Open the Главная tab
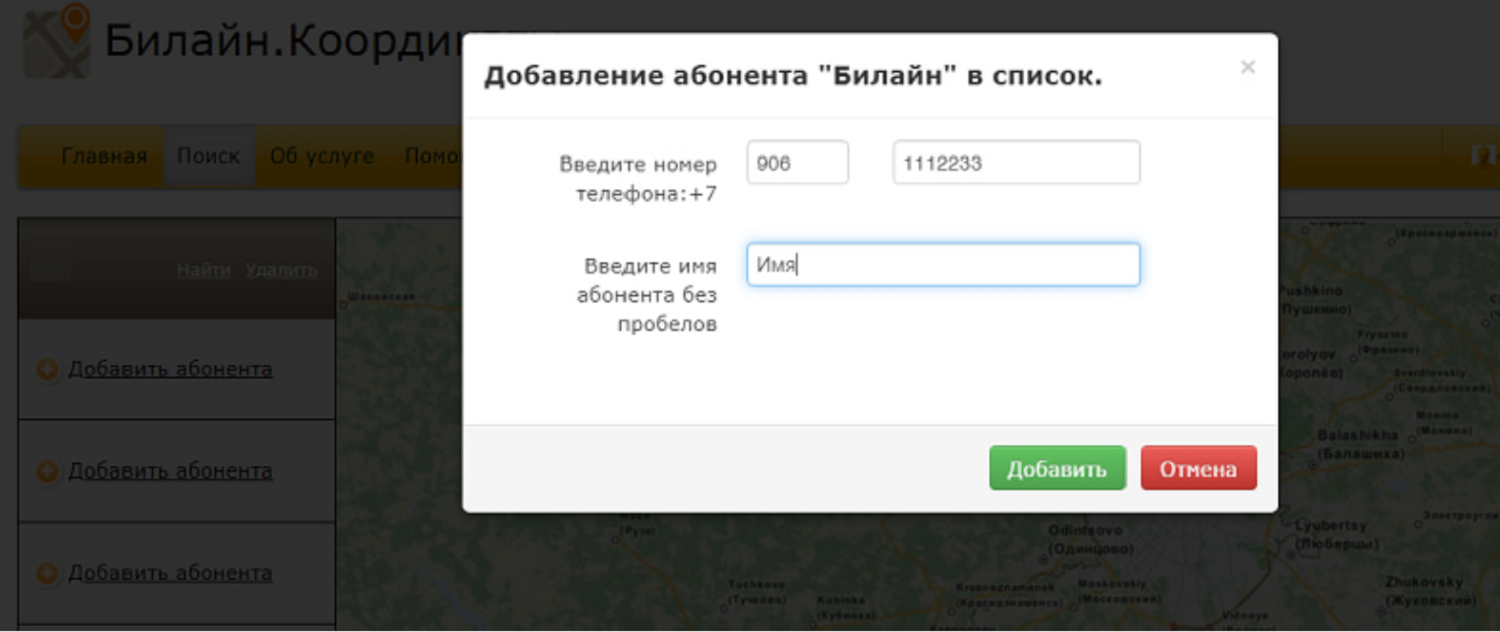This screenshot has width=1500, height=632. click(104, 156)
